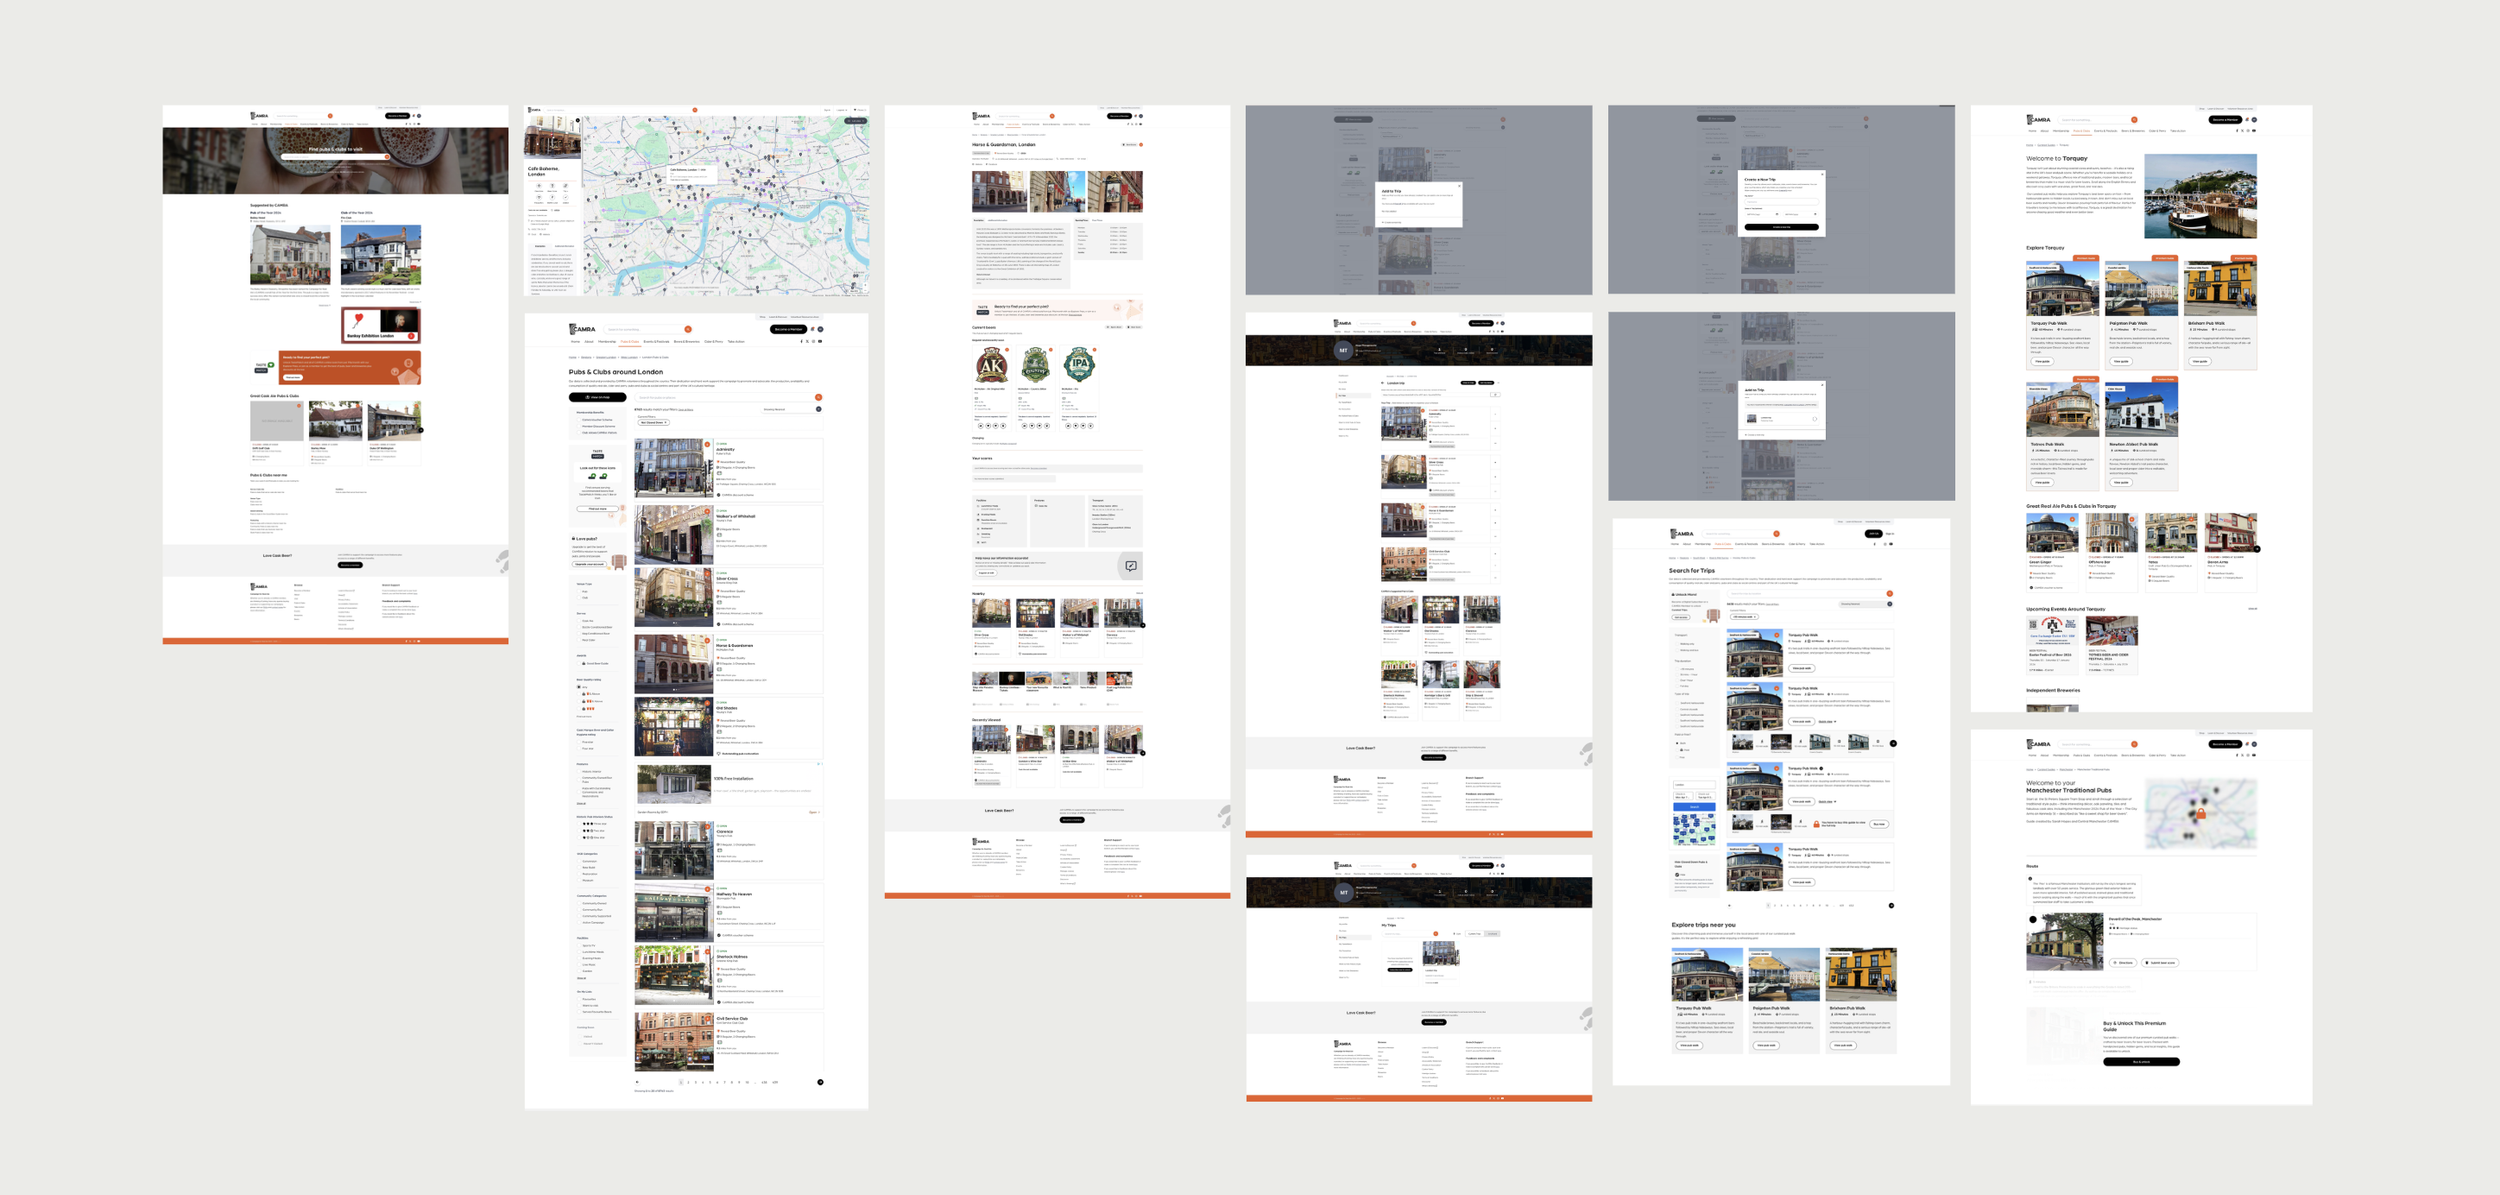Click the next page arrow under London pub results

click(x=820, y=1082)
